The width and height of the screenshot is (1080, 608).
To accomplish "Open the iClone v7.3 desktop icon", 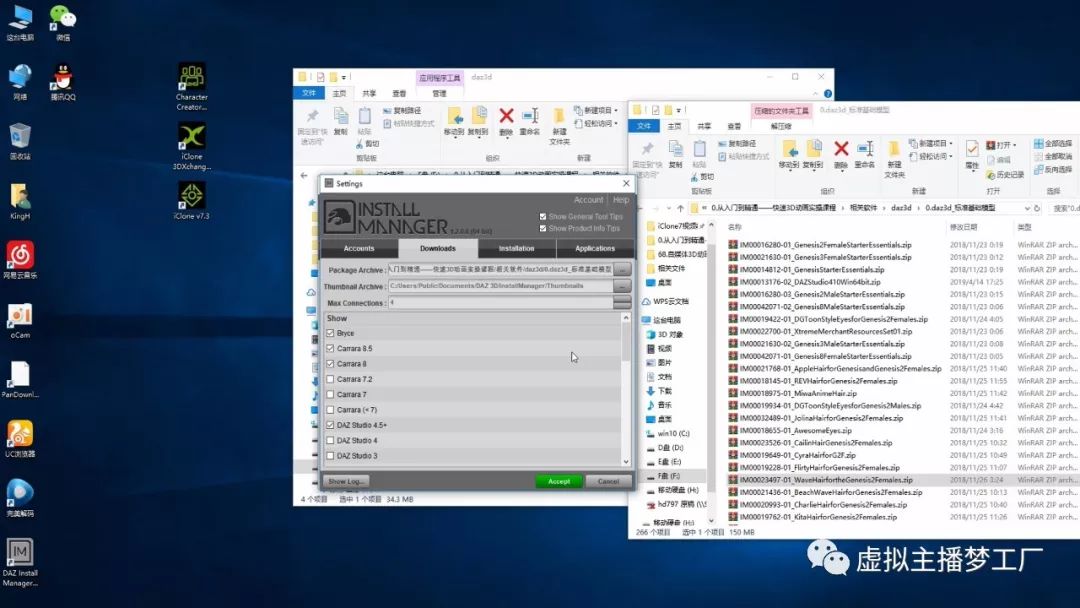I will click(191, 200).
